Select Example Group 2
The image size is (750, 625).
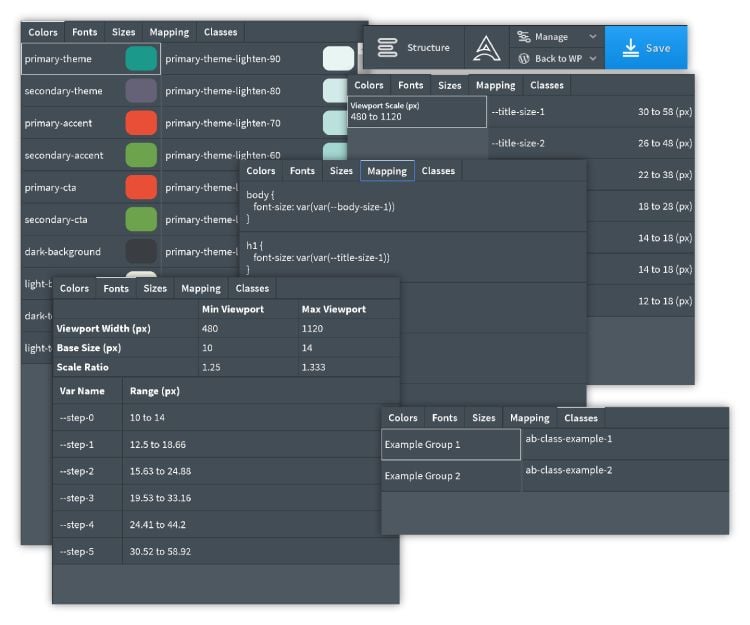coord(451,476)
